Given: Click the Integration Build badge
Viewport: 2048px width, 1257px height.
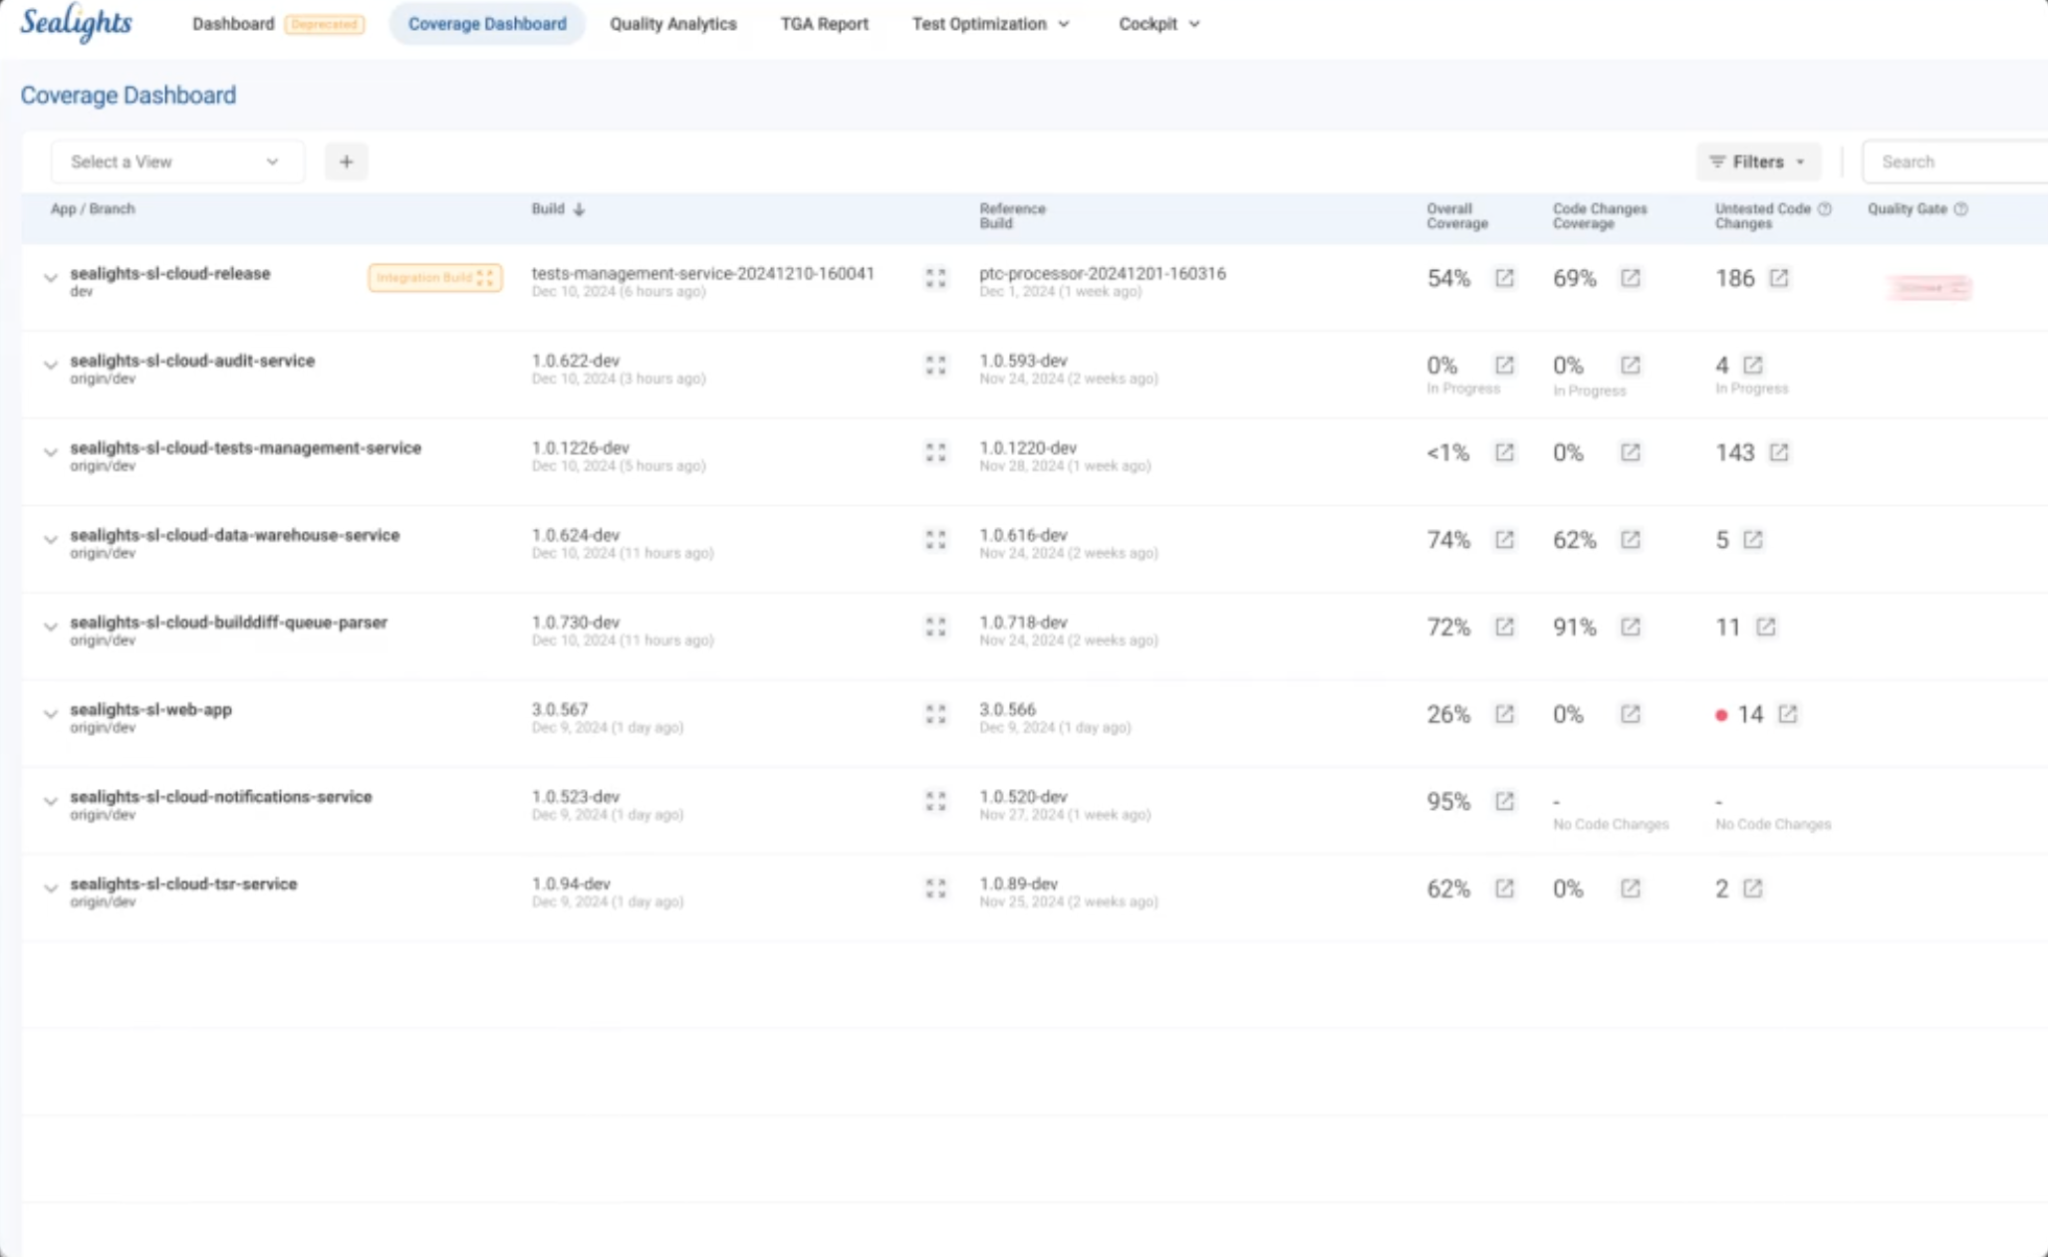Looking at the screenshot, I should coord(435,278).
